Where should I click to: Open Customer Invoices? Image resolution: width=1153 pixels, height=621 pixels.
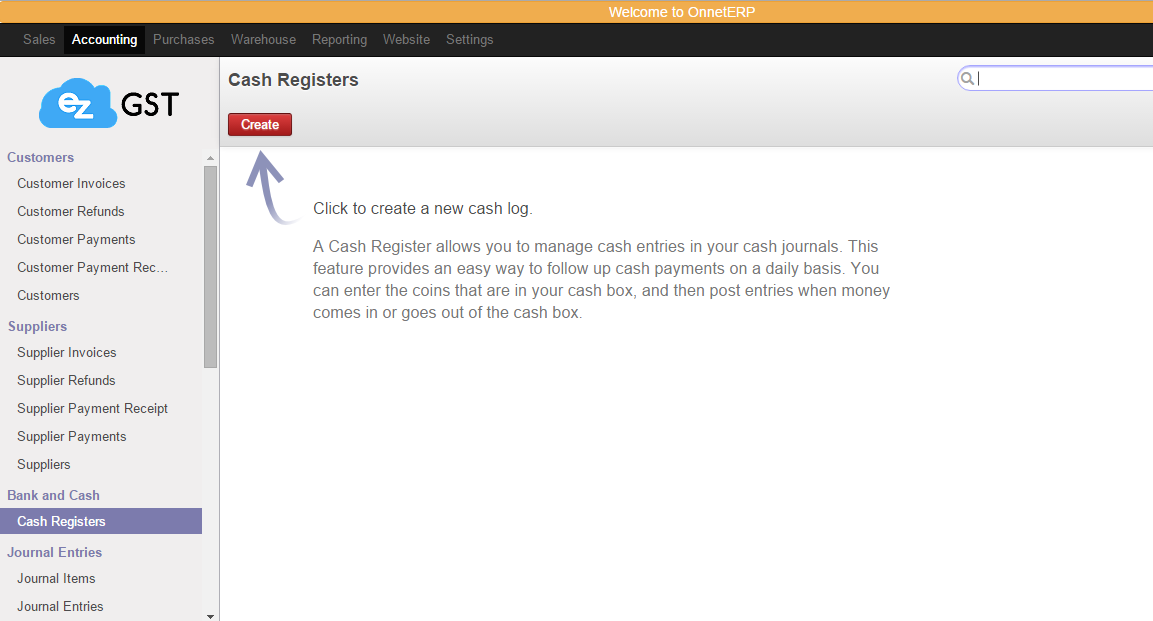point(71,183)
